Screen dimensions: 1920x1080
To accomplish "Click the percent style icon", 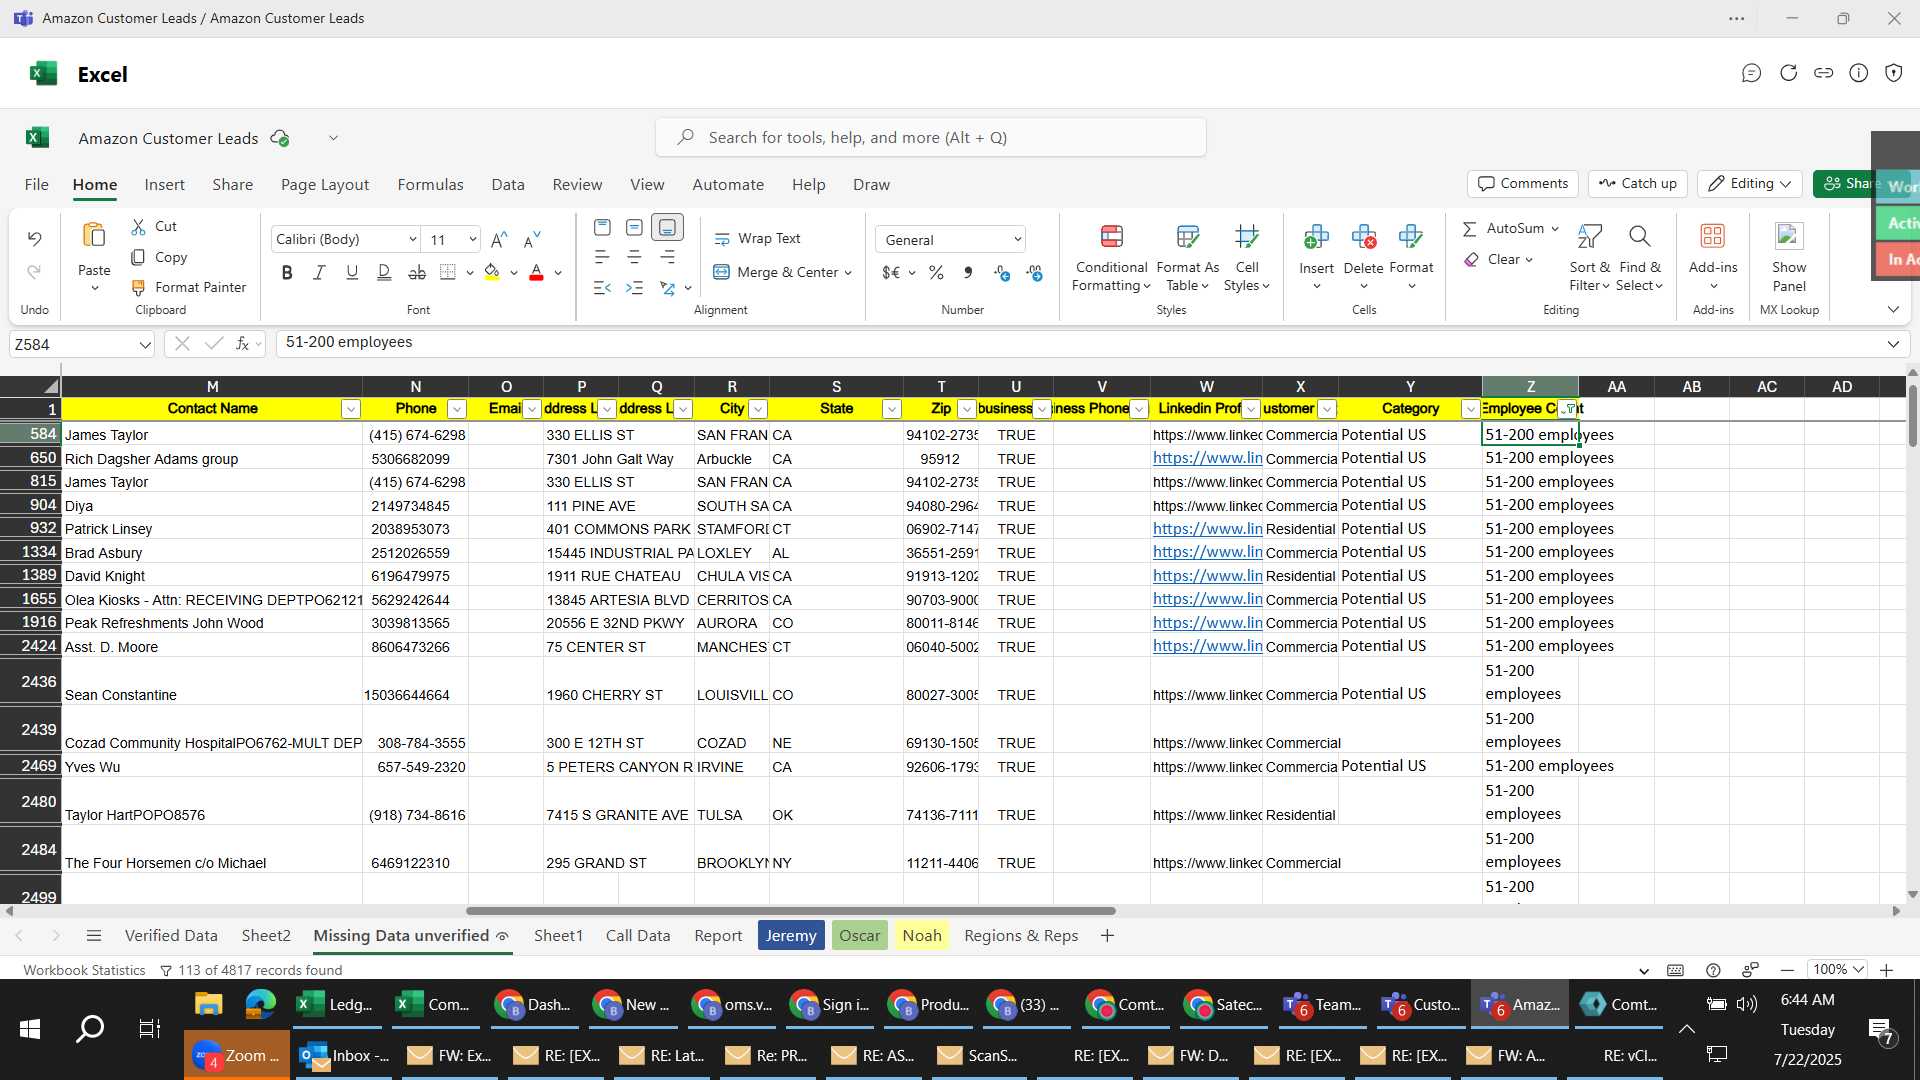I will click(x=936, y=272).
